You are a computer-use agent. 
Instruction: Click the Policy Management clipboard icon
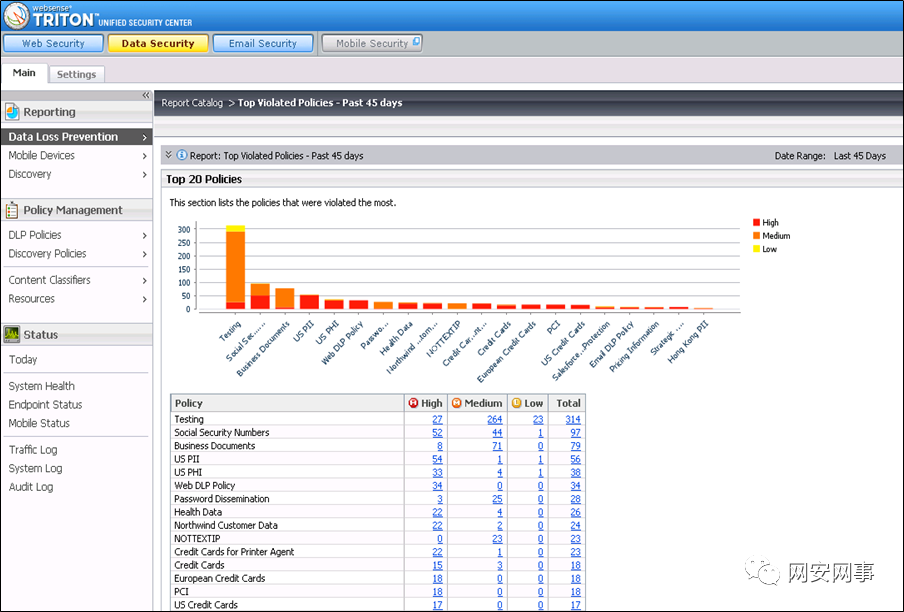tap(12, 210)
